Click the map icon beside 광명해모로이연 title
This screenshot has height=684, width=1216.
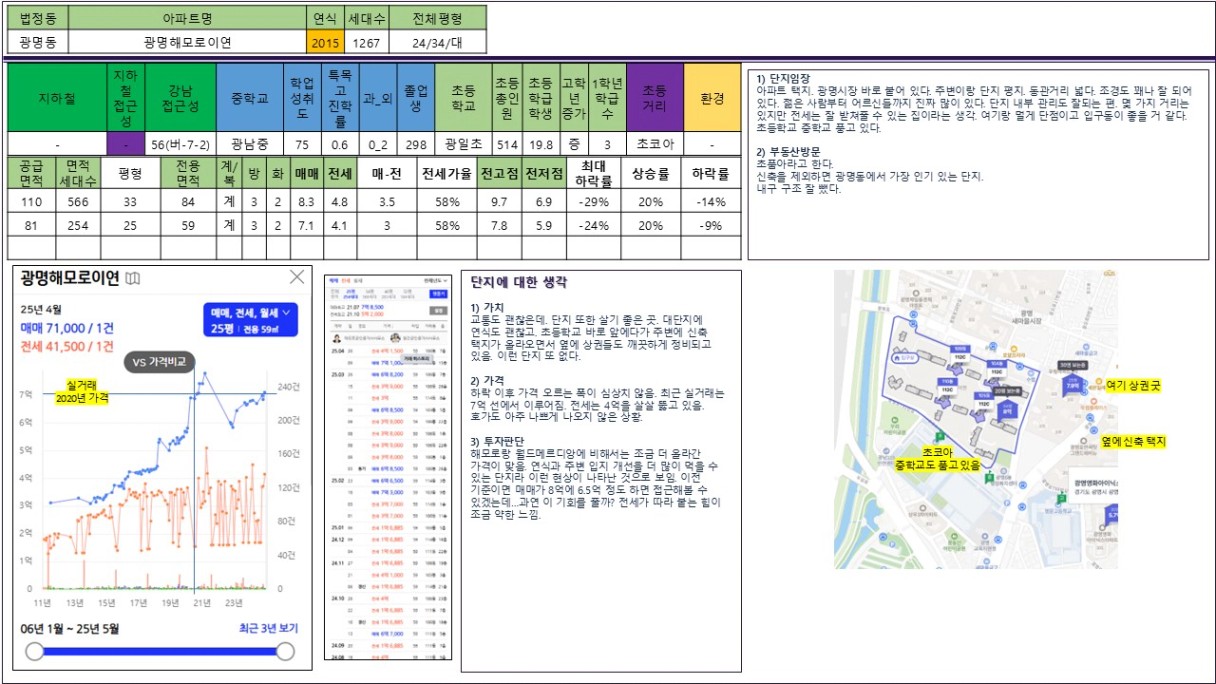[x=133, y=278]
